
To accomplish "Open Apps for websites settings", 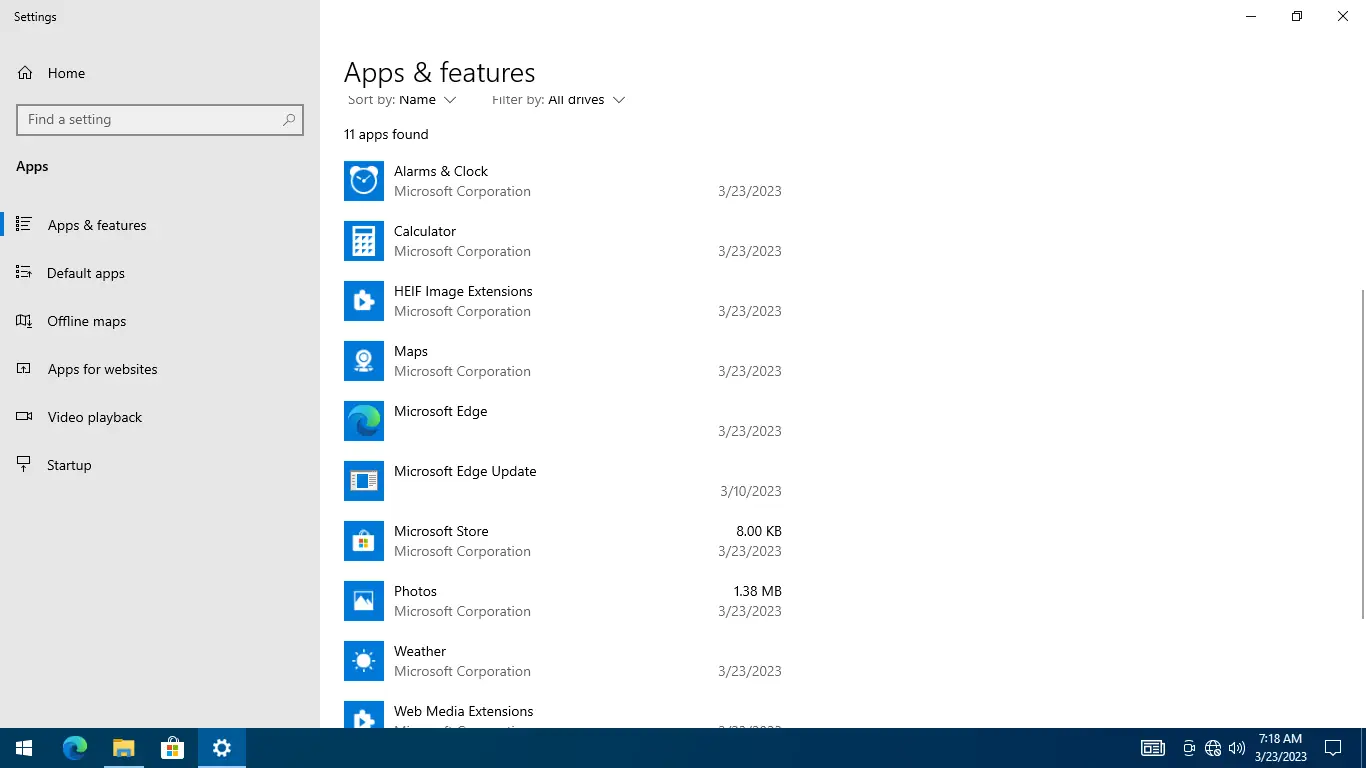I will pos(160,369).
